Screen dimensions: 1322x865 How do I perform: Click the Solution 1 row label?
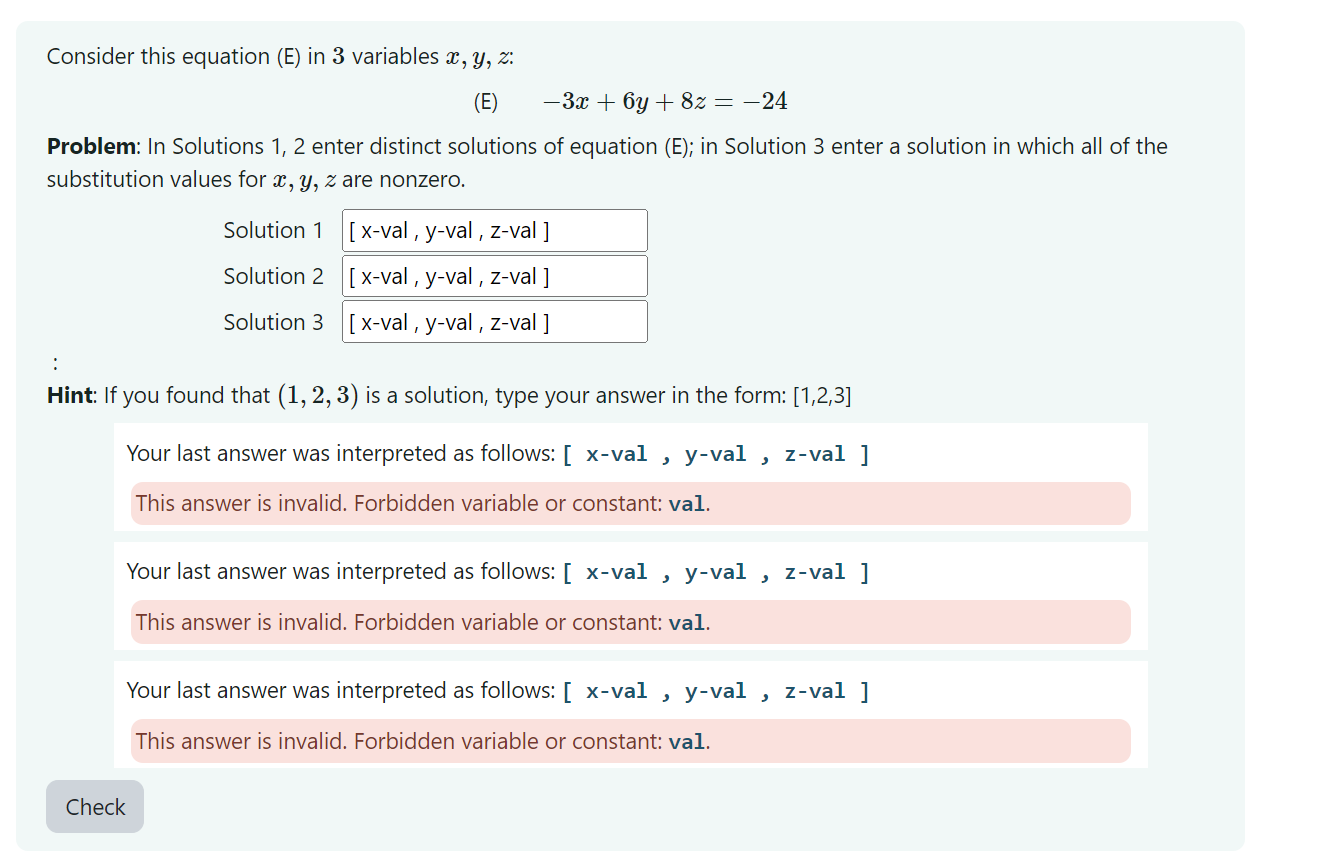[x=273, y=230]
